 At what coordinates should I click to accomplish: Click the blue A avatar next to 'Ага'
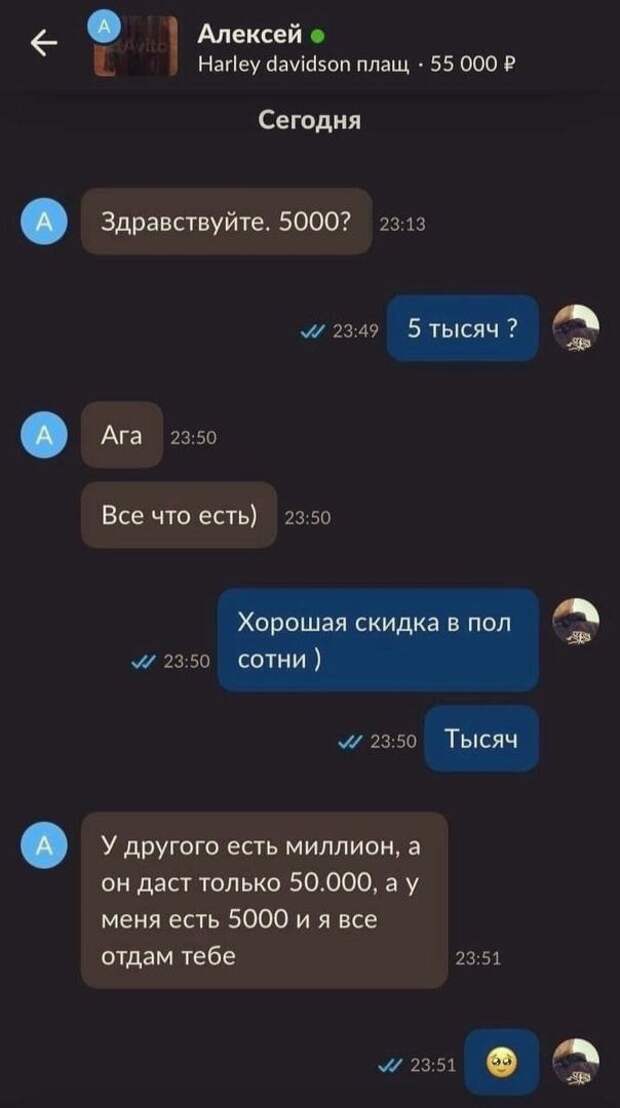[44, 435]
